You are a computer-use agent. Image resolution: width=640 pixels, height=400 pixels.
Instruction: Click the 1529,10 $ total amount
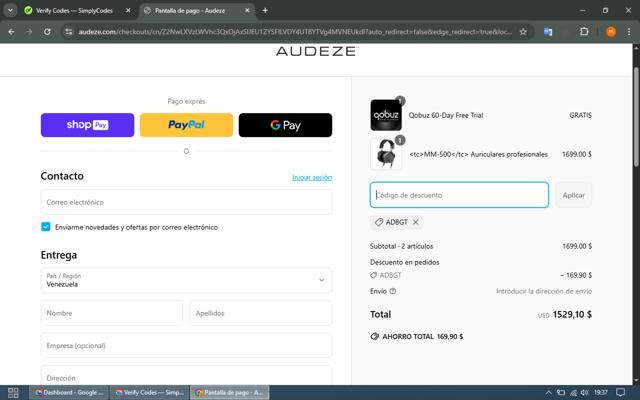click(x=572, y=314)
